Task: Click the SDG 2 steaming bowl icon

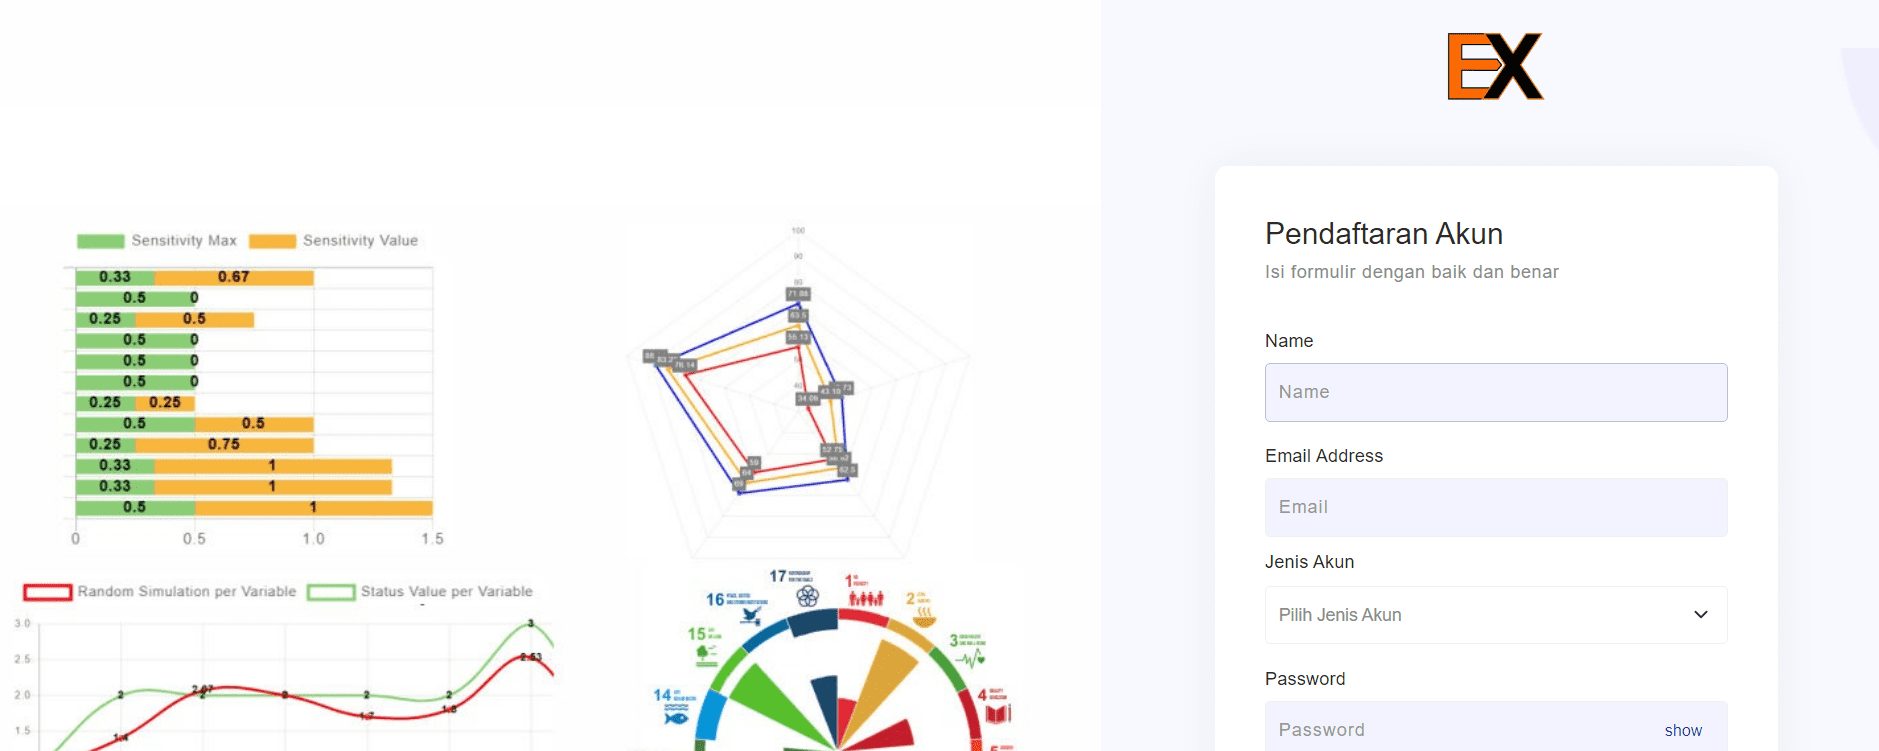Action: pos(924,614)
